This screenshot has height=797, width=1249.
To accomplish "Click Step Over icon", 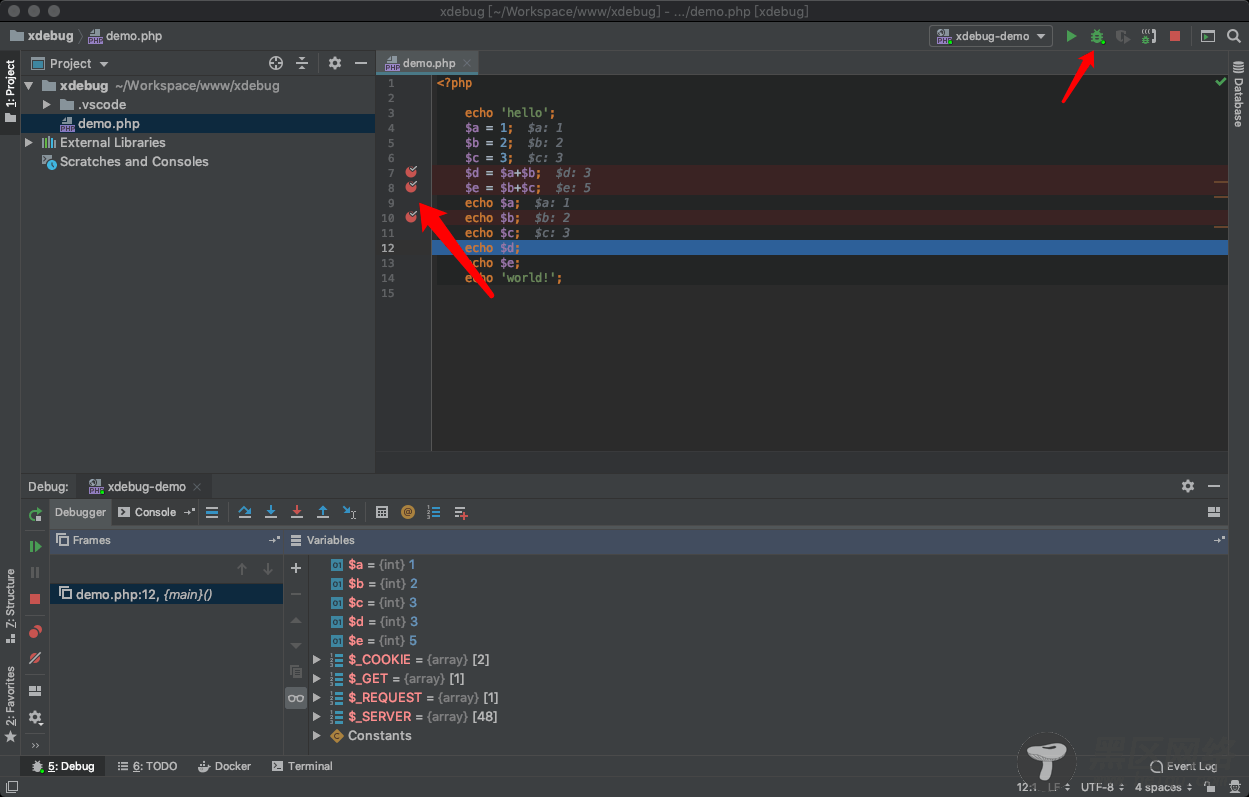I will coord(245,513).
